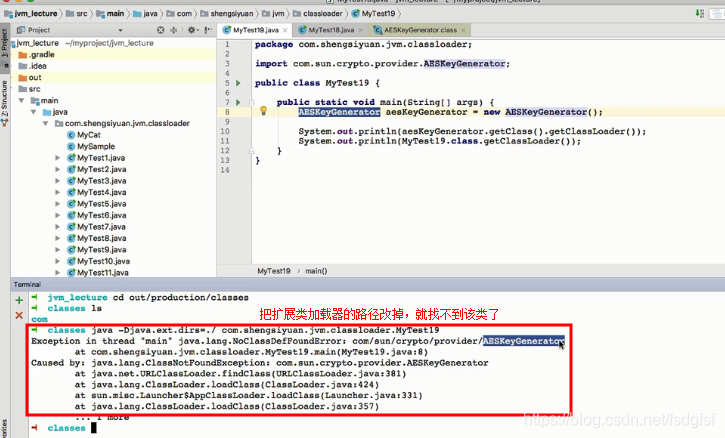Click the build icon in top-right toolbar

[x=700, y=13]
